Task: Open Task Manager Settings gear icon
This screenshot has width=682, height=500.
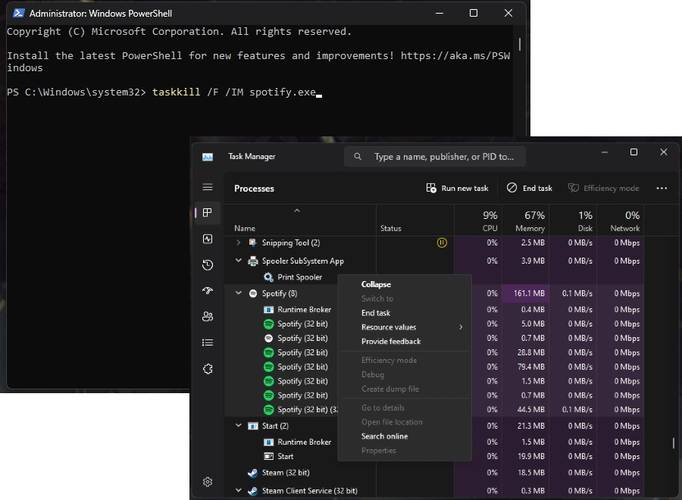Action: click(207, 482)
